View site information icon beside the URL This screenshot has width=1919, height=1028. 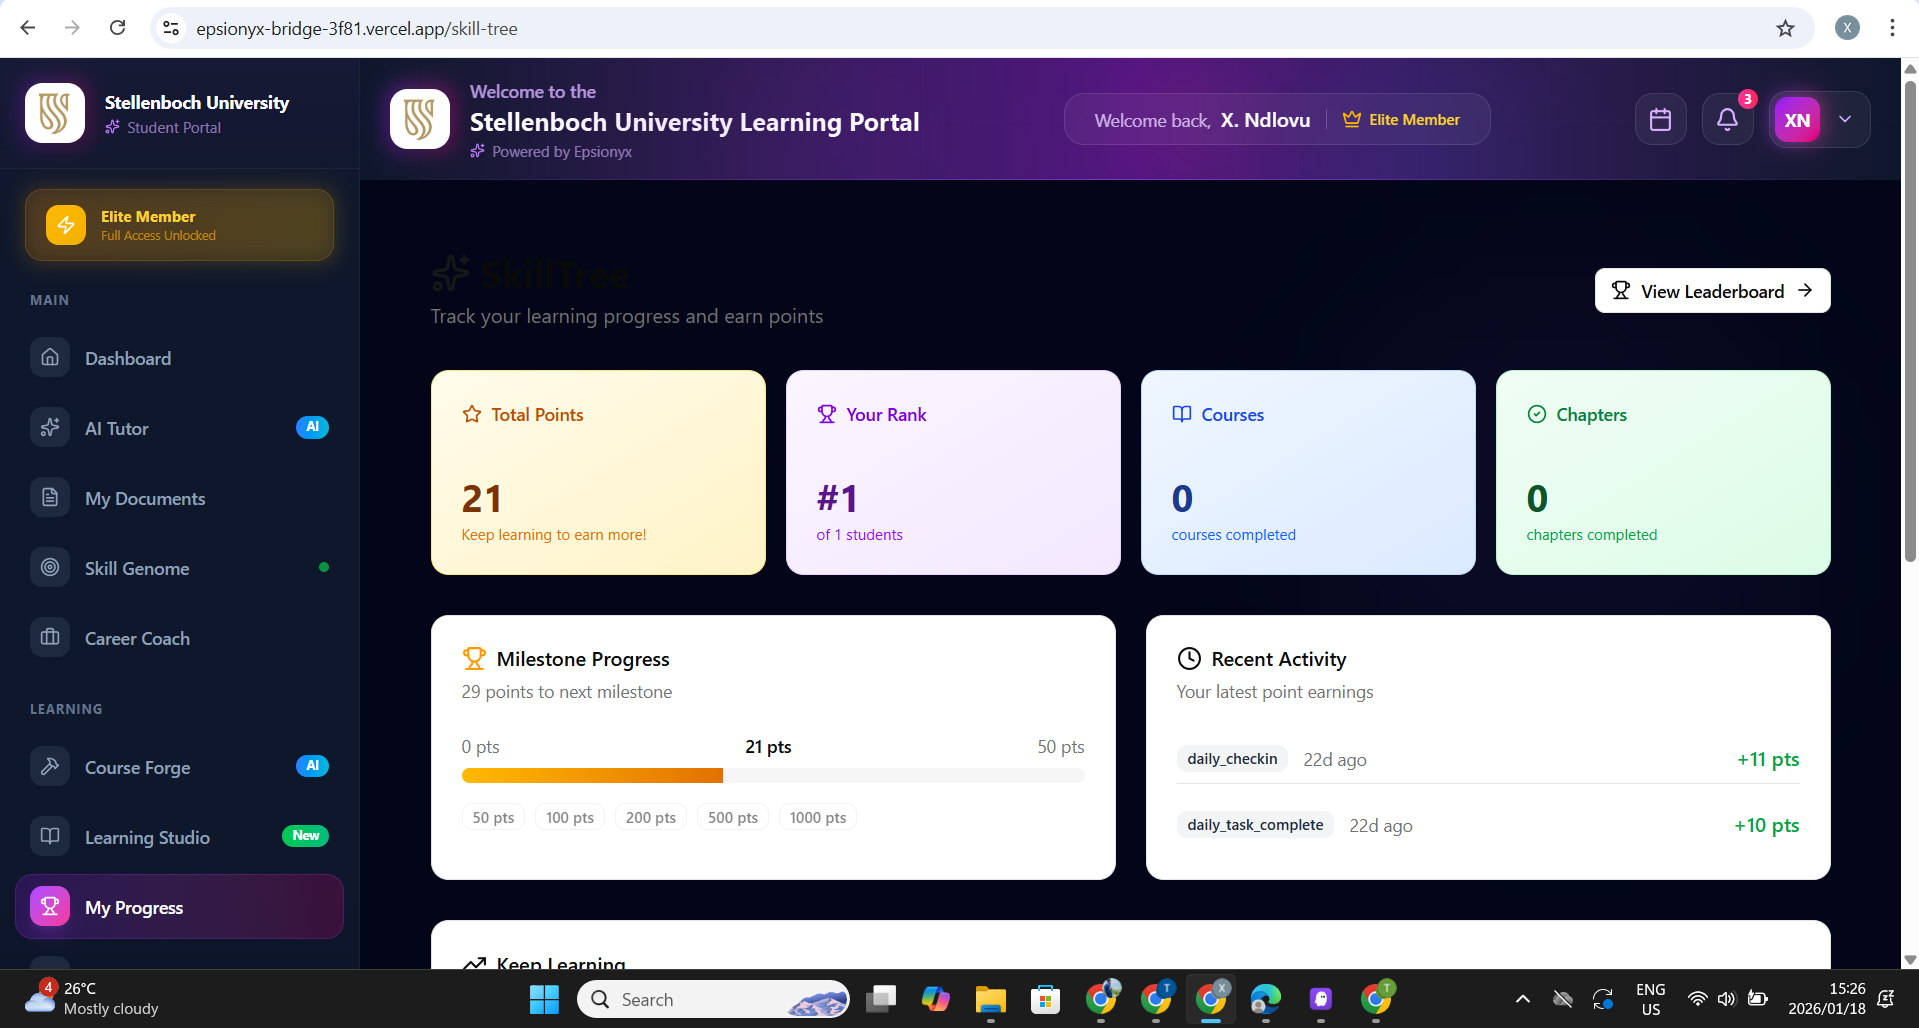(172, 29)
